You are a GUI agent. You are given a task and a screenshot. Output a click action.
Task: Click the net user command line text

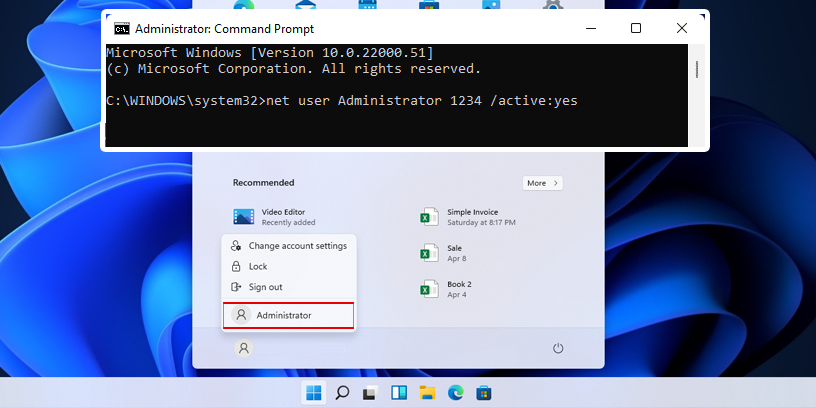342,100
